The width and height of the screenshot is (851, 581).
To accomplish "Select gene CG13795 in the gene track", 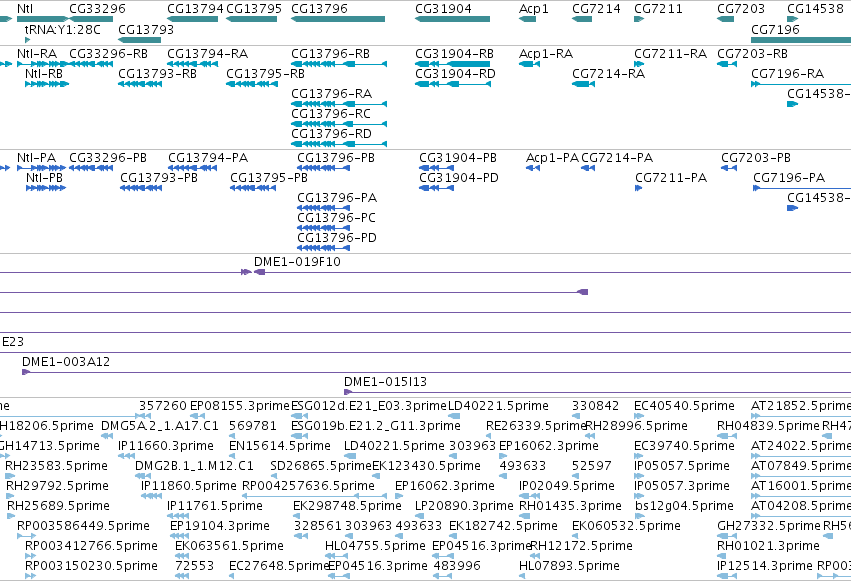I will coord(251,19).
